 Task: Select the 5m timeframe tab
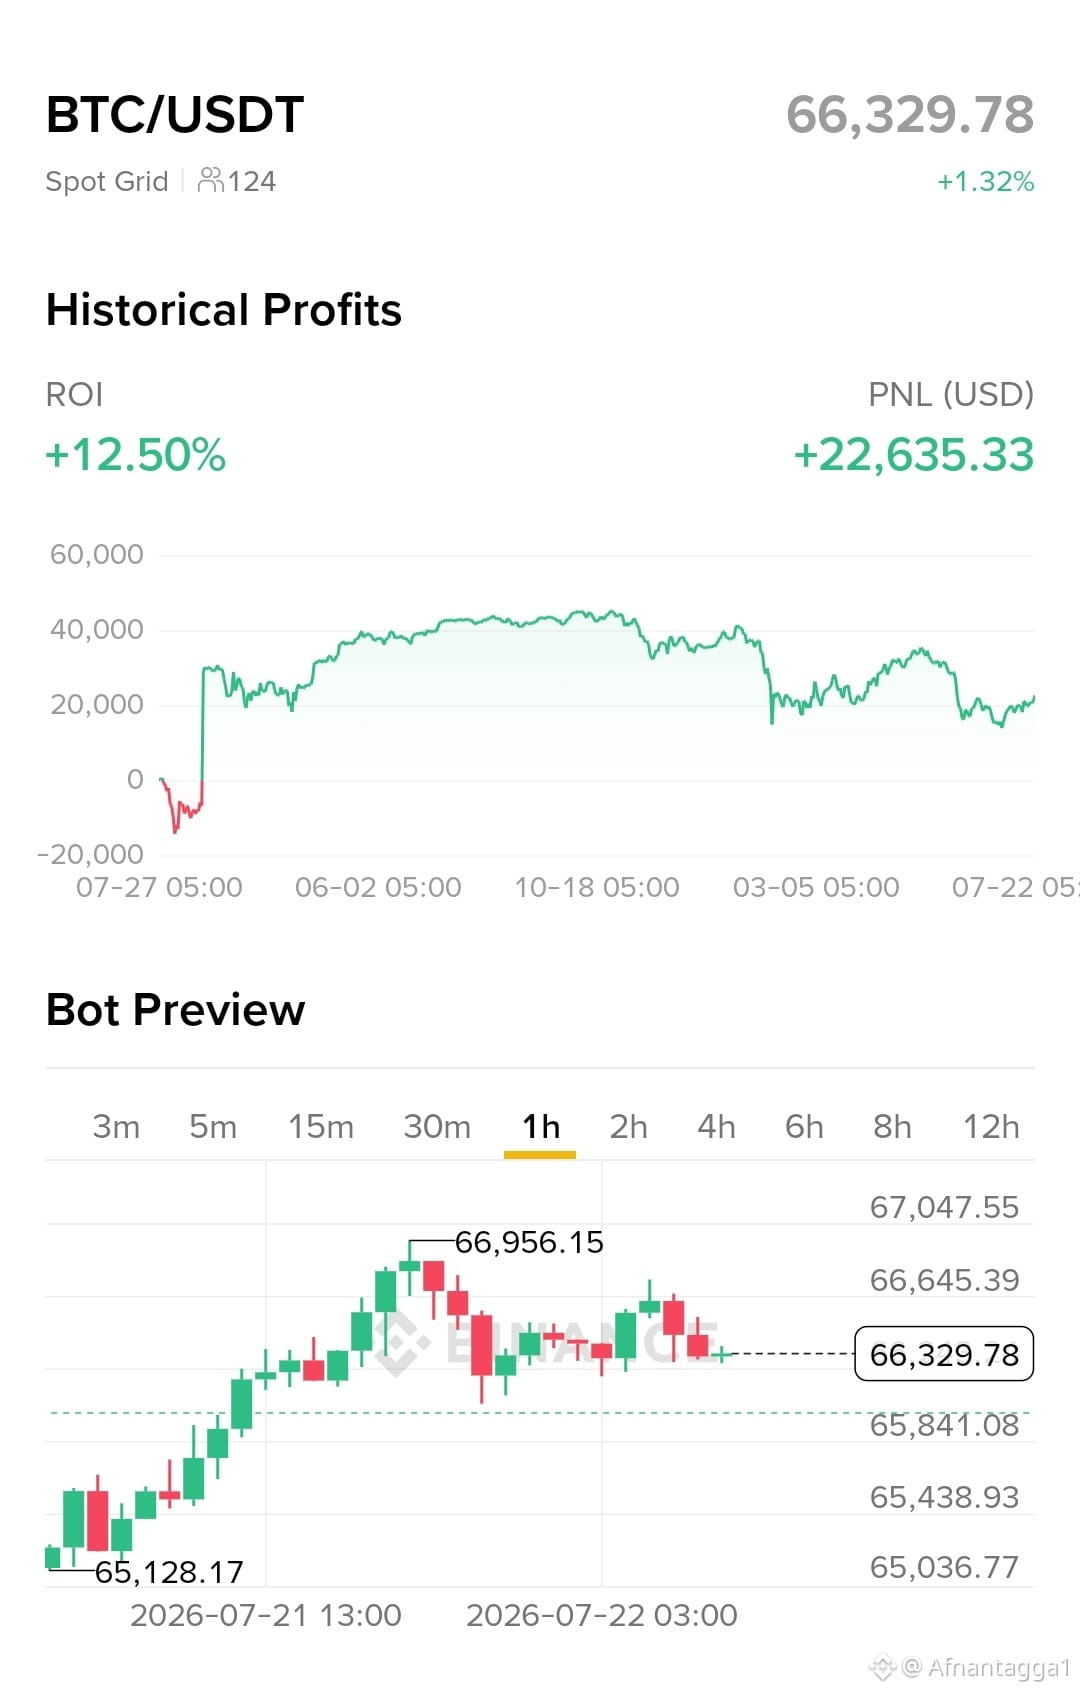[x=213, y=1126]
